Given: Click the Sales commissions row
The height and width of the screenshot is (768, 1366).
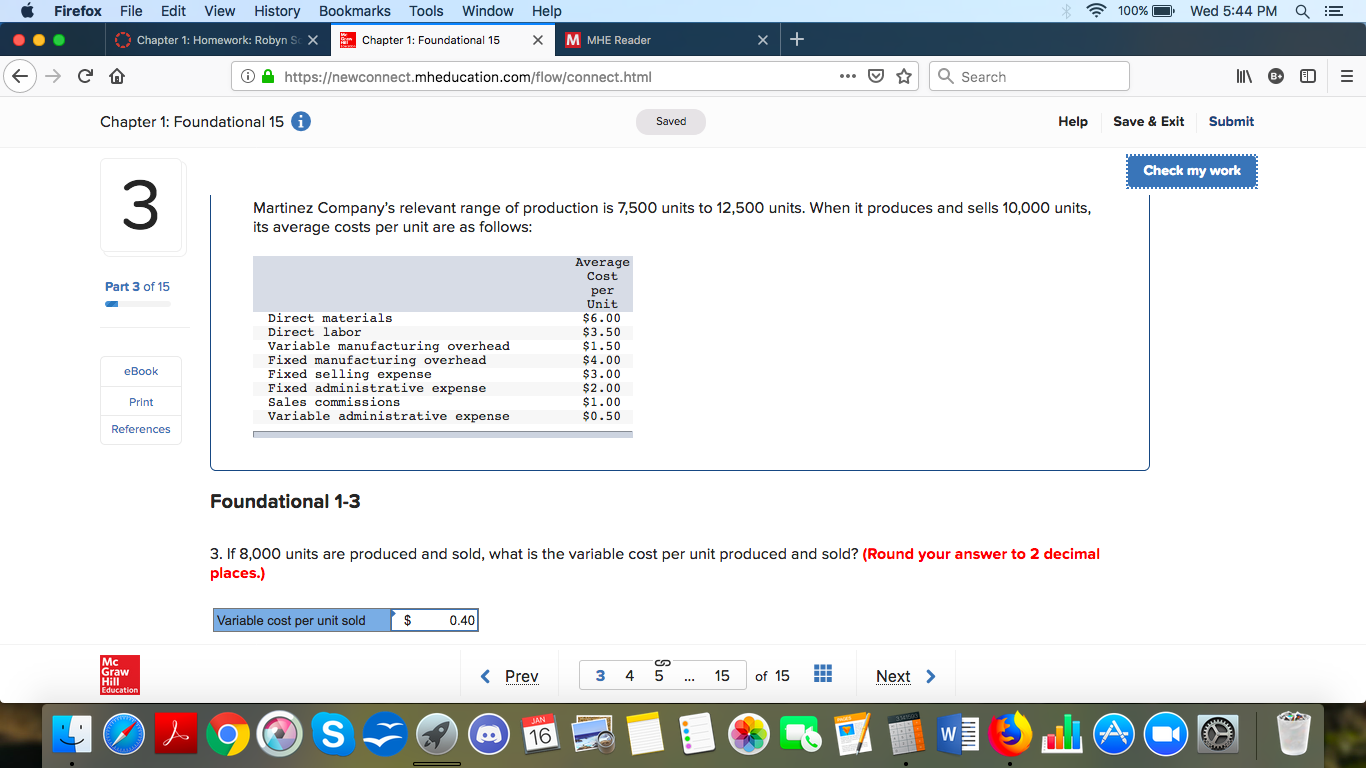Looking at the screenshot, I should 443,402.
